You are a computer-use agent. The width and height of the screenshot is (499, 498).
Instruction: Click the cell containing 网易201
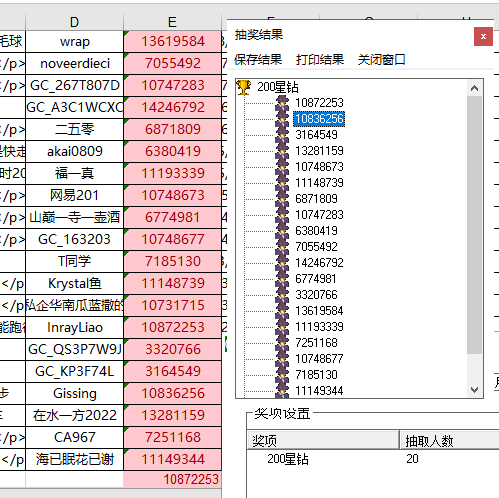tap(74, 195)
